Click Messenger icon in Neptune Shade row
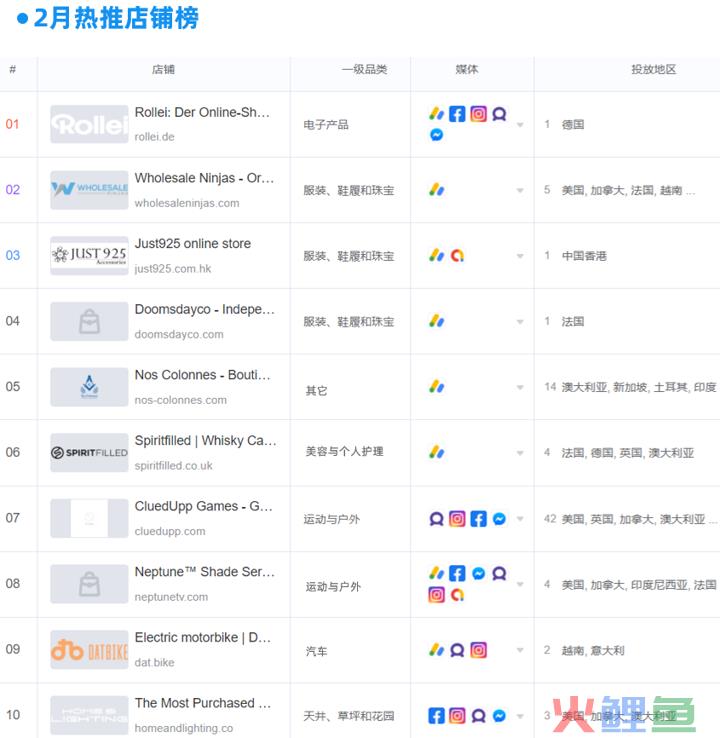 point(478,573)
